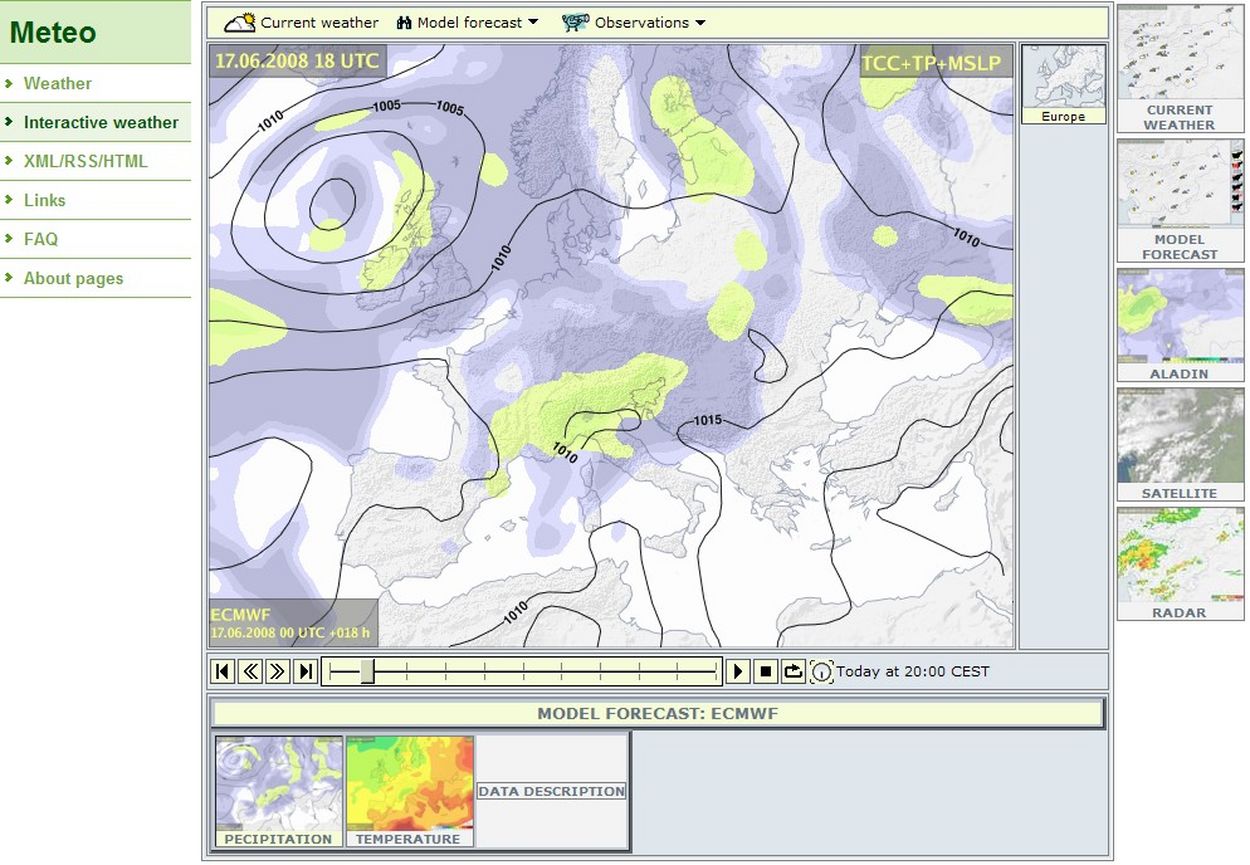Open the Radar imagery thumbnail

1180,564
